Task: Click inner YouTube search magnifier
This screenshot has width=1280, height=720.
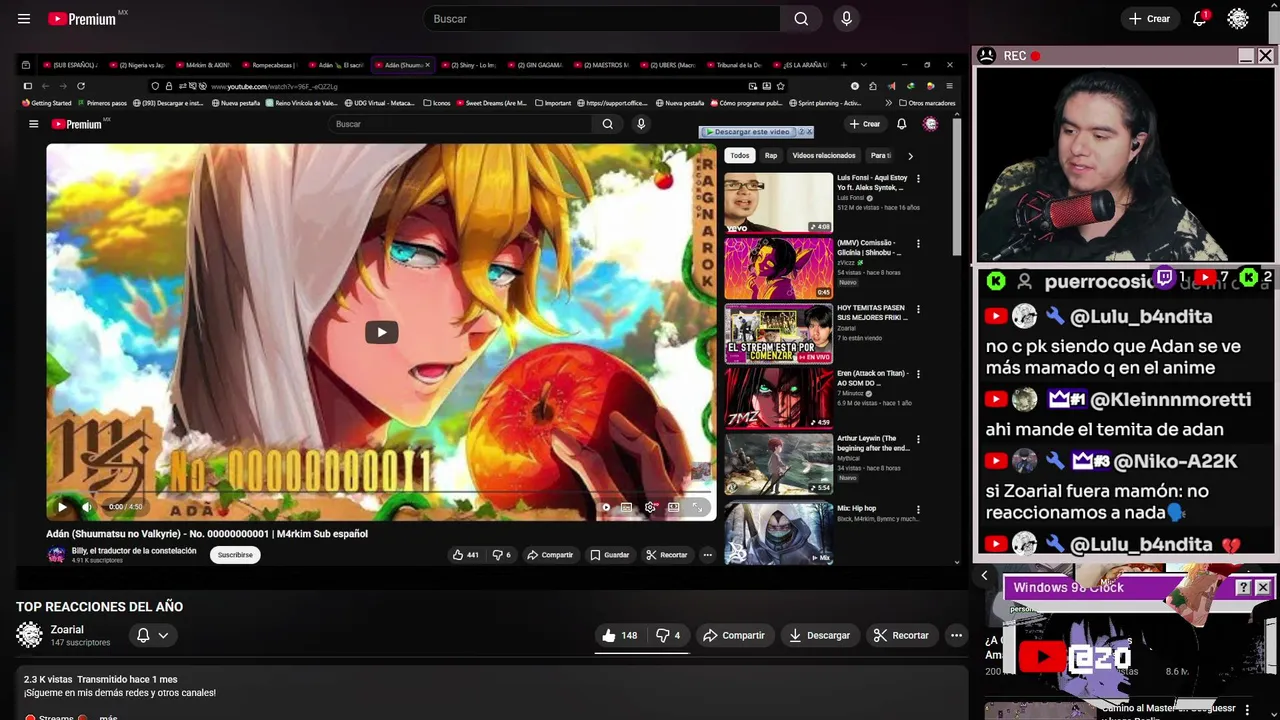Action: (607, 124)
